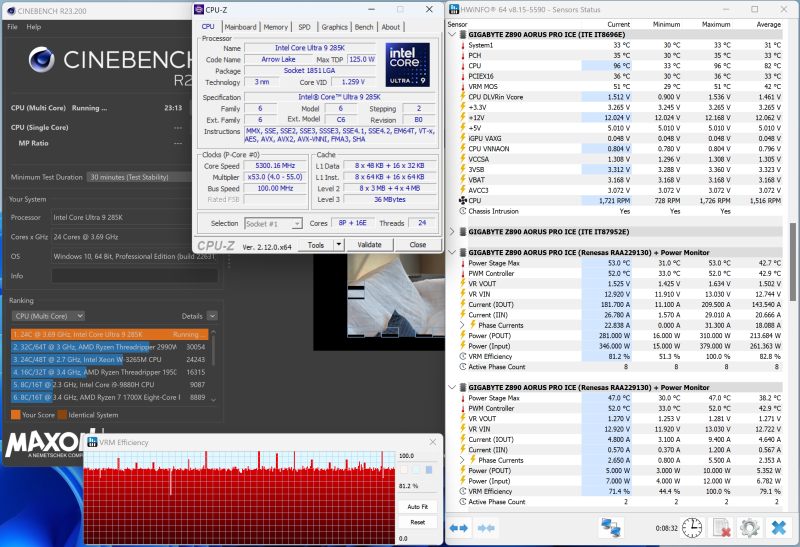Click thermometer icon beside first Power Stage Max
Viewport: 800px width, 547px height.
463,263
